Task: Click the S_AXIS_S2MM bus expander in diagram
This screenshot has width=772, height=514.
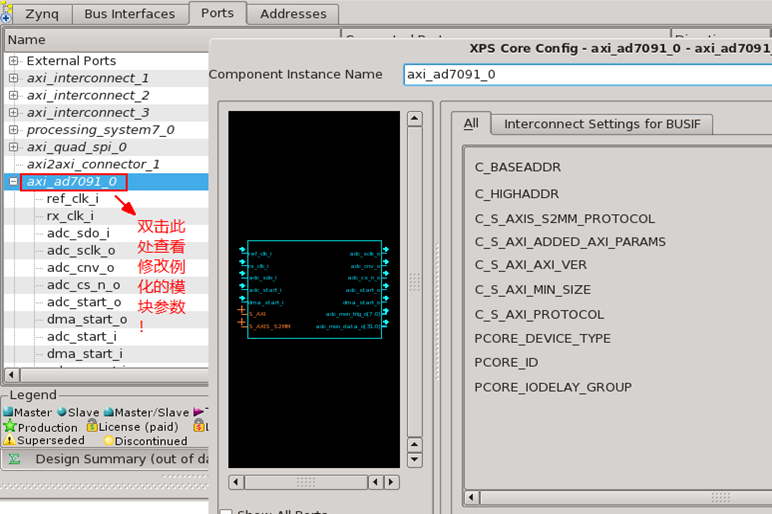Action: point(242,322)
